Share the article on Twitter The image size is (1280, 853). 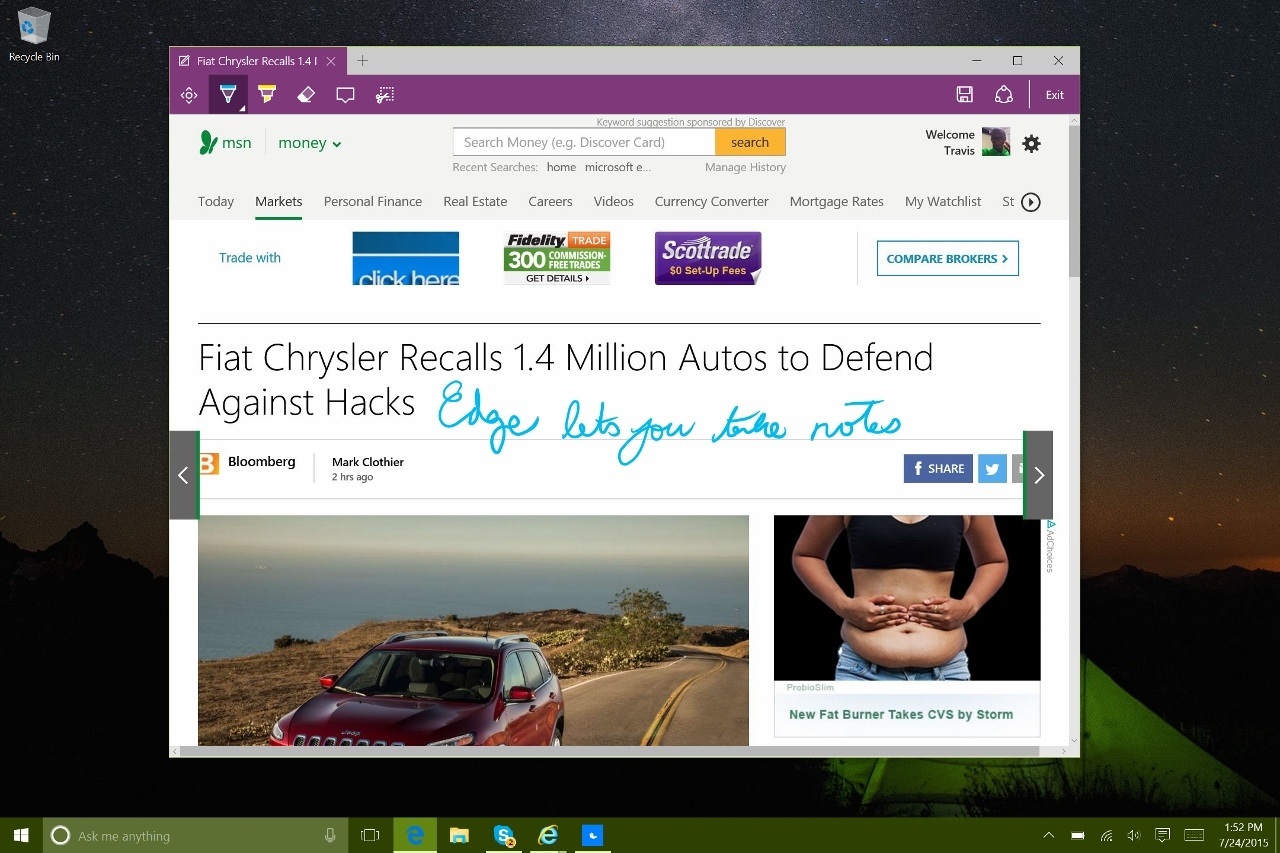click(x=992, y=468)
